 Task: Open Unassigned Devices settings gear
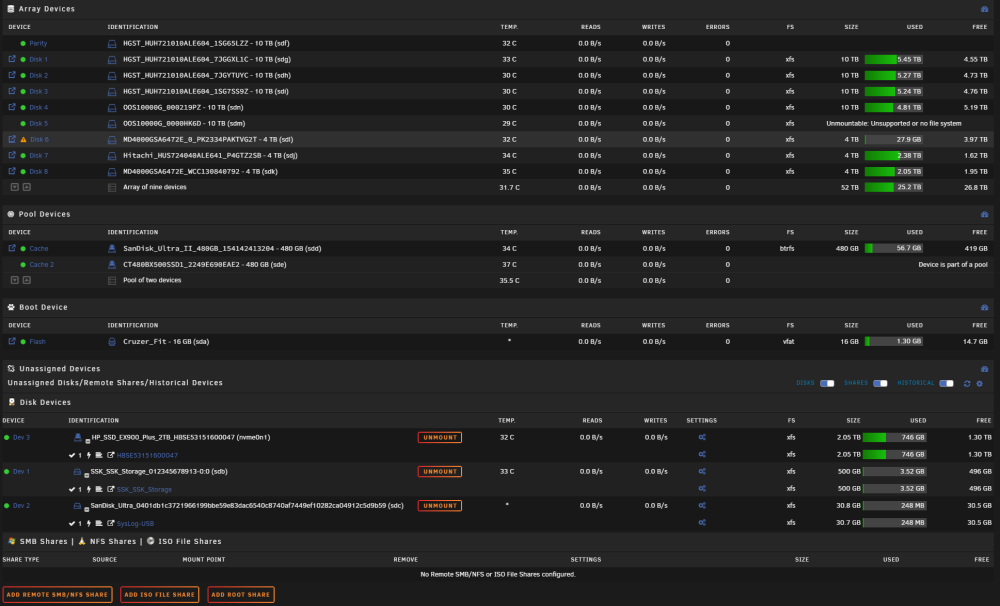(x=980, y=383)
